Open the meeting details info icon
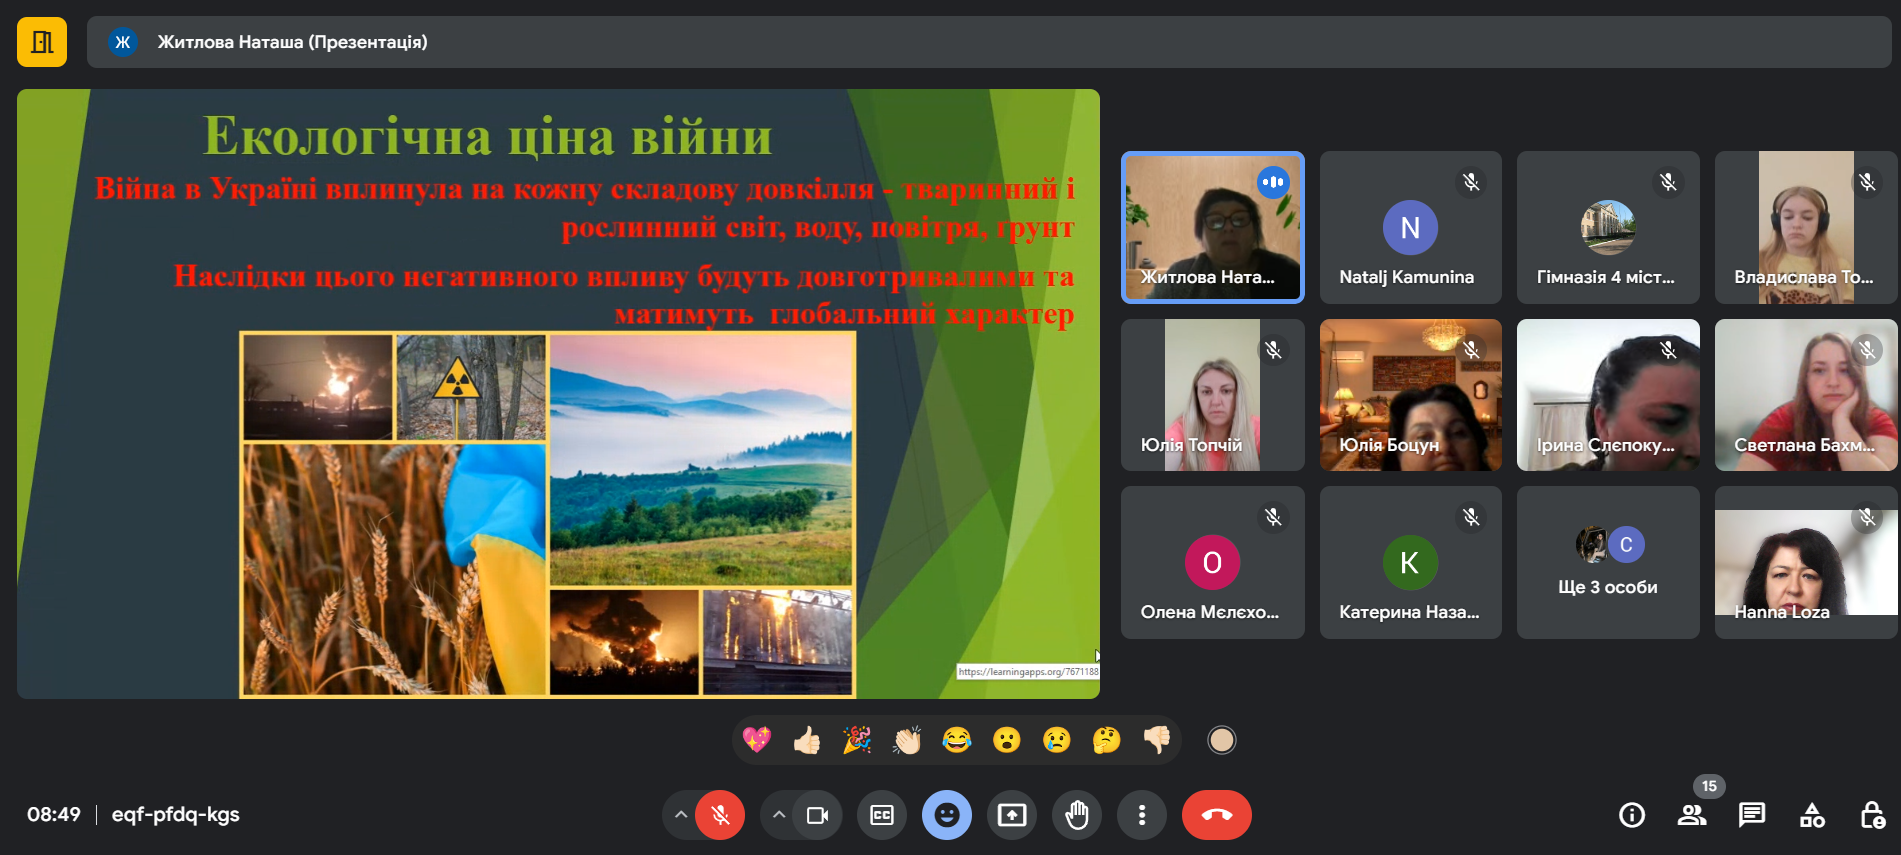The image size is (1901, 855). 1631,815
